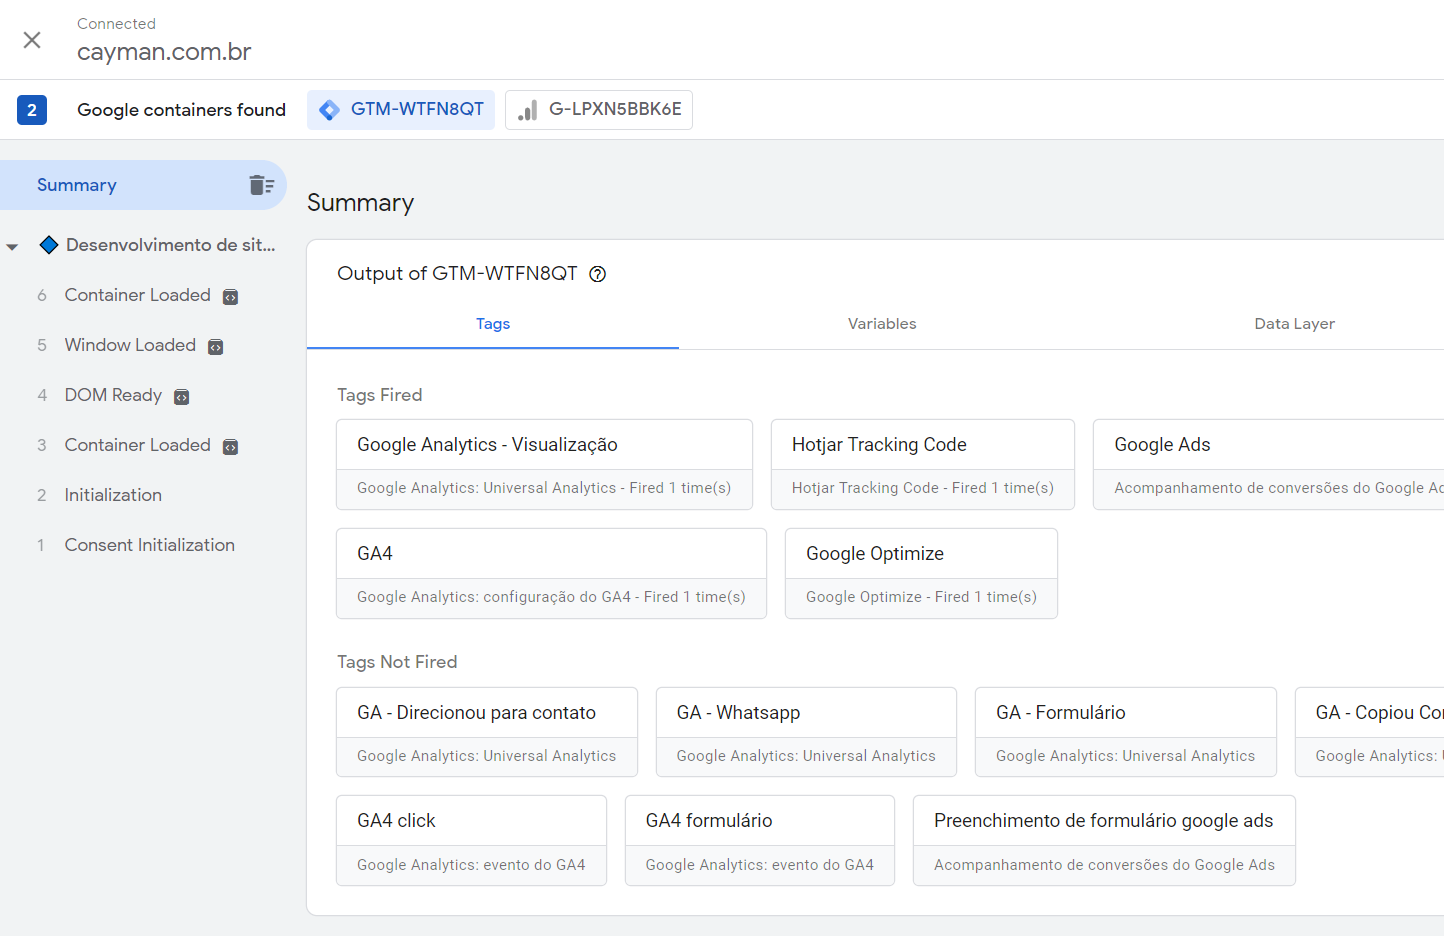Click the Google containers found label
1444x936 pixels.
coord(182,110)
